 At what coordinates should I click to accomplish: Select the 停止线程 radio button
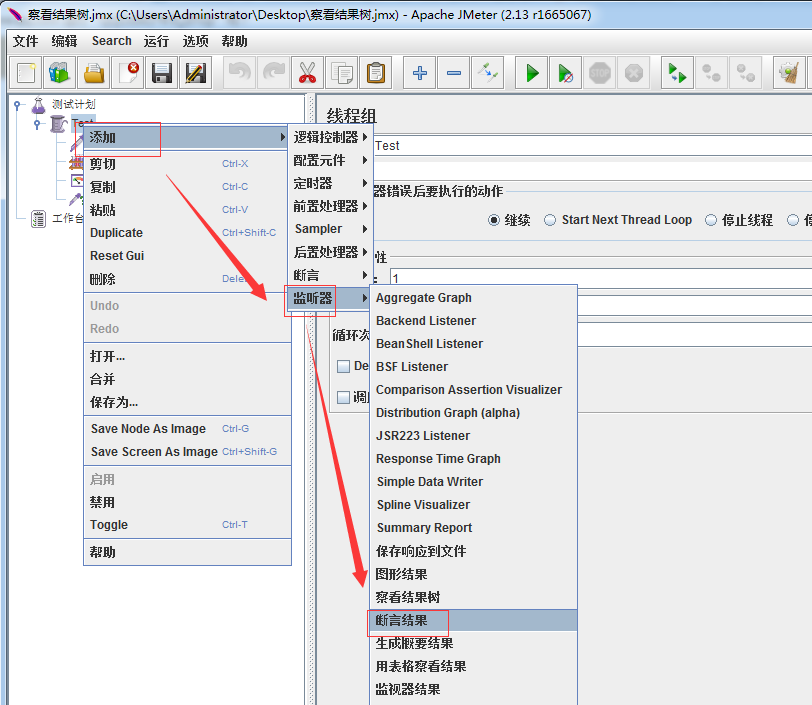pyautogui.click(x=711, y=220)
